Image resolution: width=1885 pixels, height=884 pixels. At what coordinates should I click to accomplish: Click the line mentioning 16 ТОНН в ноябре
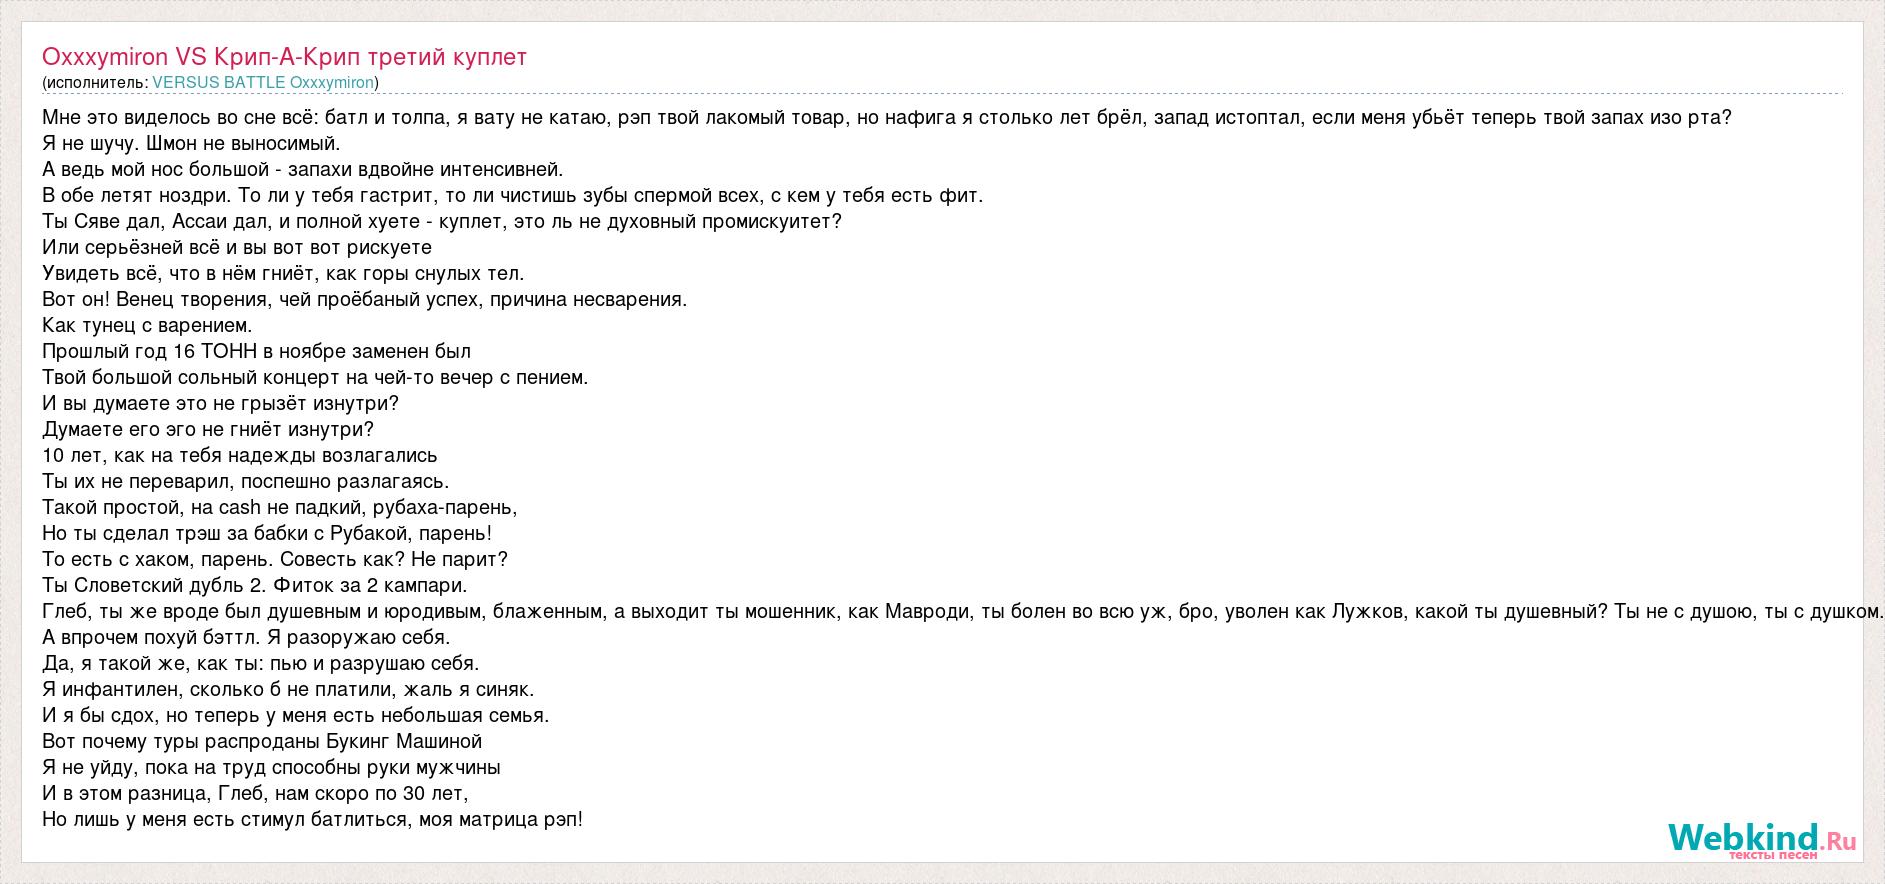pyautogui.click(x=257, y=351)
